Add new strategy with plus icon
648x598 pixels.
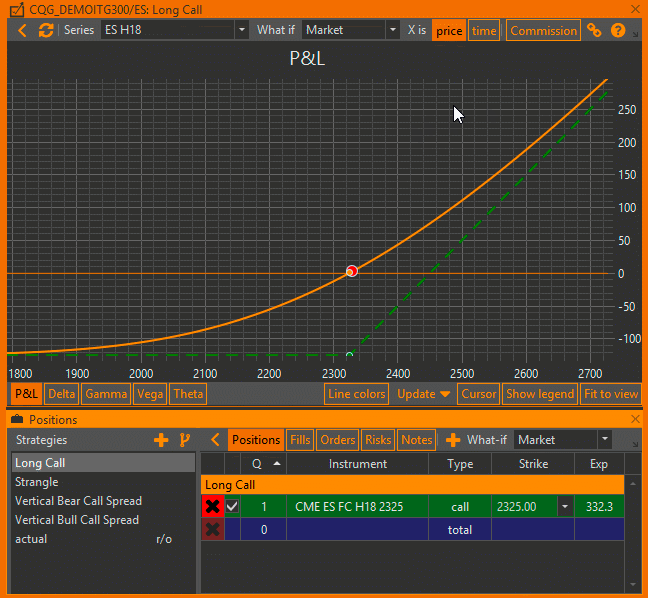[x=161, y=440]
